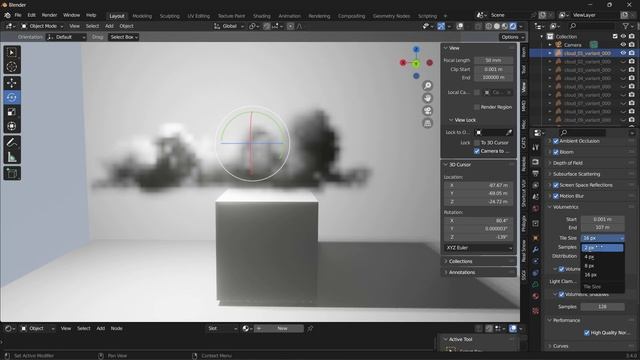Click the zoom viewport magnifier icon
Viewport: 640px width, 360px height.
pyautogui.click(x=427, y=86)
